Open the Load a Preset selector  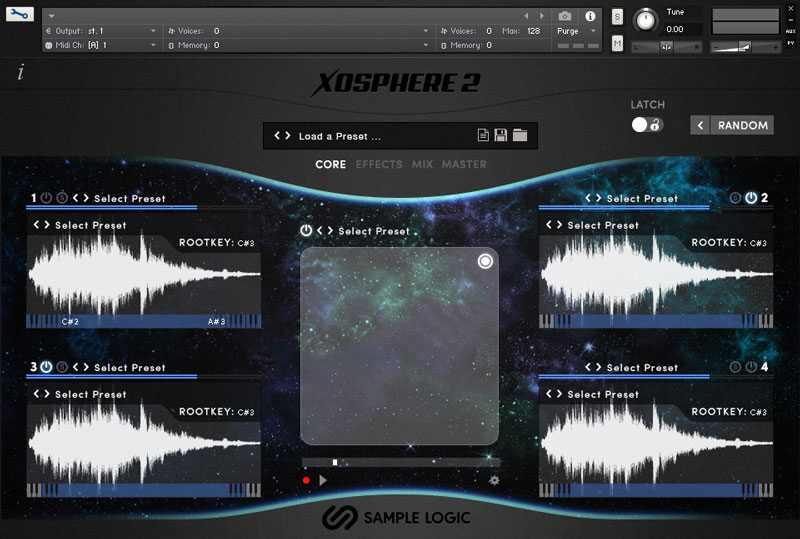[340, 136]
